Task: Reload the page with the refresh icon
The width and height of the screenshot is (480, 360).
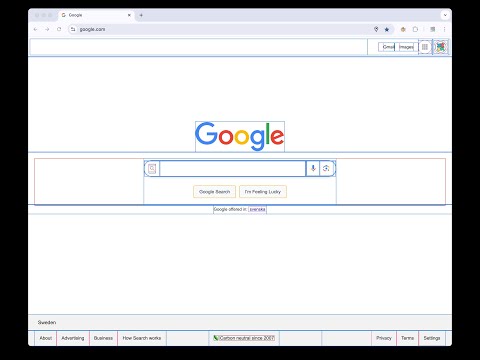Action: pos(59,29)
